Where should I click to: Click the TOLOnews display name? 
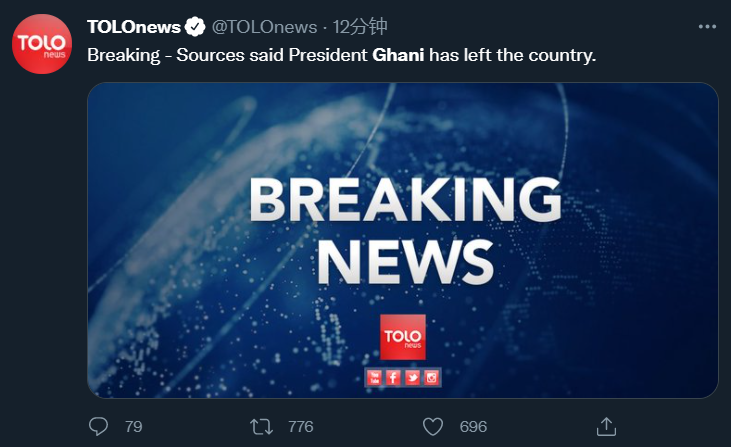pyautogui.click(x=133, y=26)
